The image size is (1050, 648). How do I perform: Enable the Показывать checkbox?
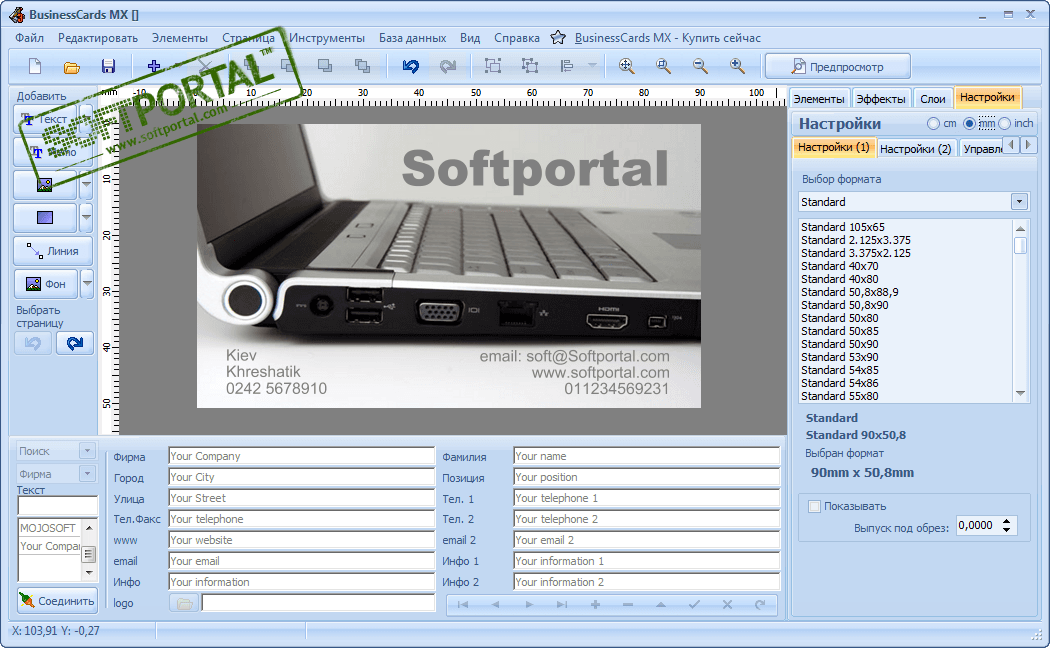814,507
